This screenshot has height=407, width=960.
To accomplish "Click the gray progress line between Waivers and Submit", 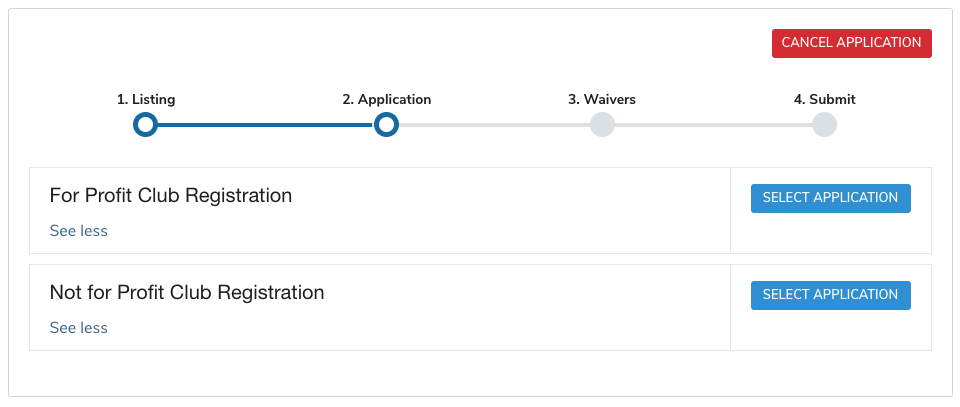I will click(x=713, y=125).
